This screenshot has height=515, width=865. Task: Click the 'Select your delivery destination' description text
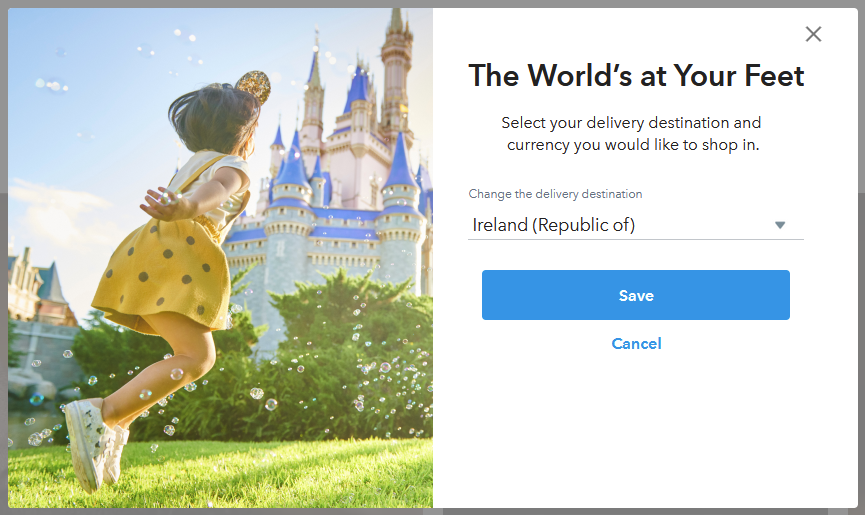click(x=632, y=133)
